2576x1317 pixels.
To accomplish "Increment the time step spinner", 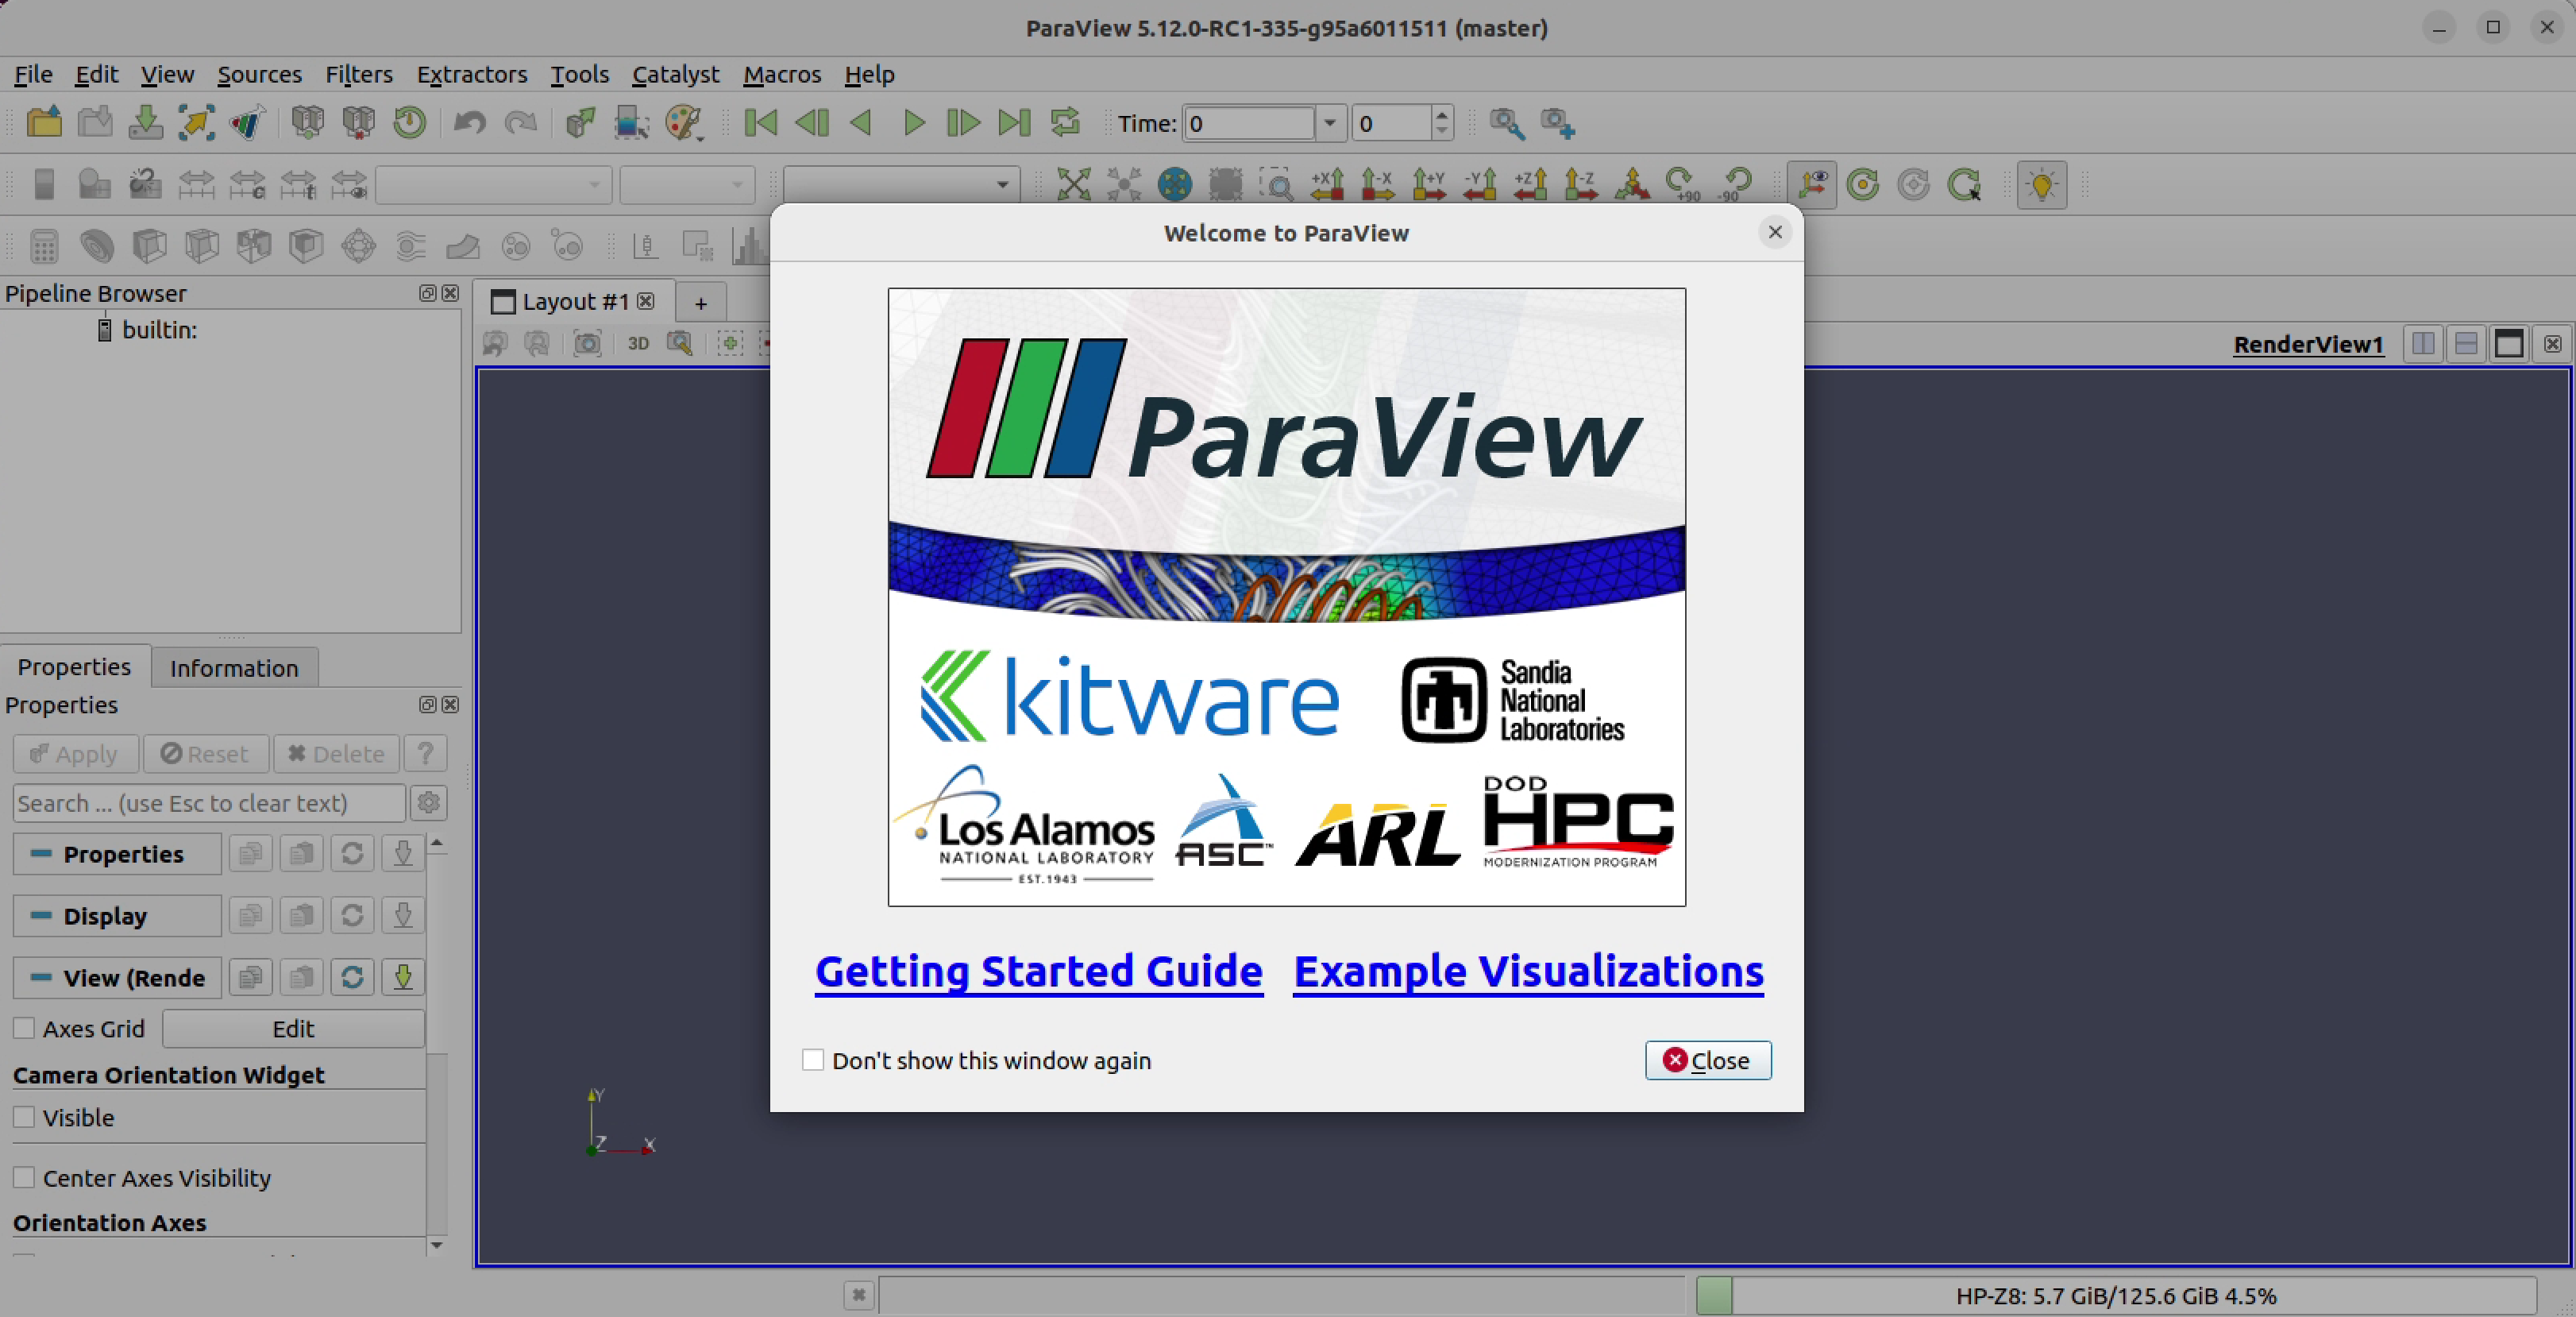I will click(1441, 114).
